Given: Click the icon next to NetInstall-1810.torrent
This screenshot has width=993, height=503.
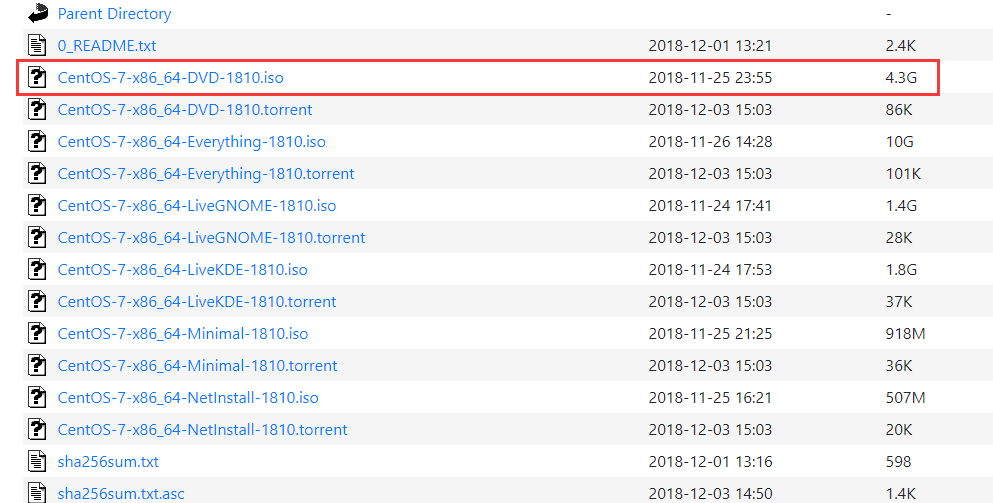Looking at the screenshot, I should tap(37, 429).
